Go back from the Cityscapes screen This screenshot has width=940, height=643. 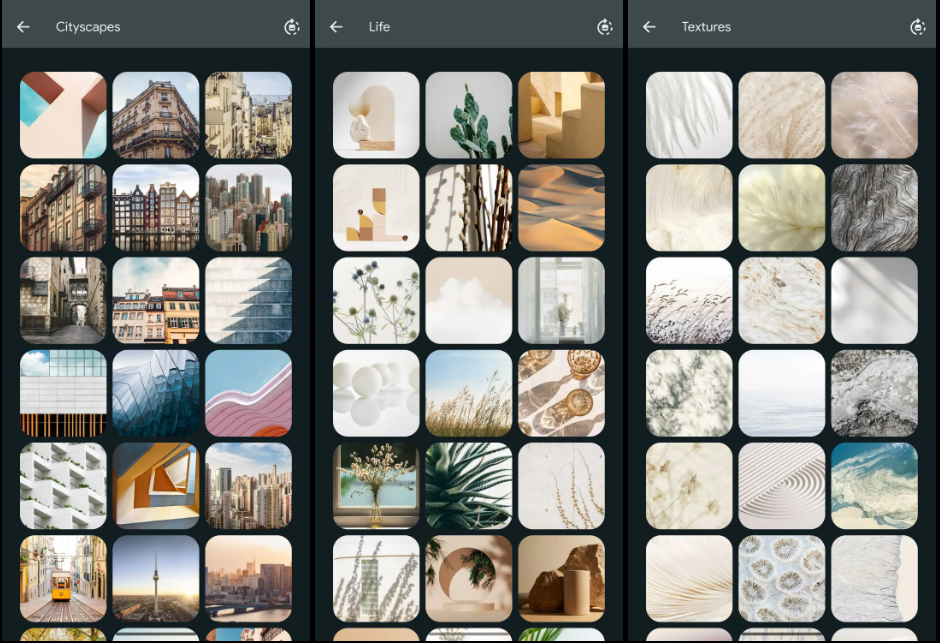(x=23, y=27)
